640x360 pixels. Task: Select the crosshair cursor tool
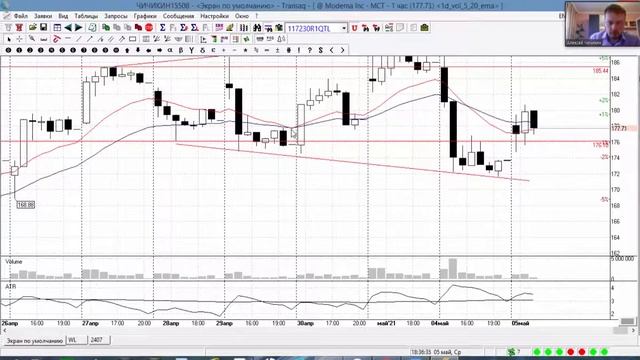(x=19, y=39)
